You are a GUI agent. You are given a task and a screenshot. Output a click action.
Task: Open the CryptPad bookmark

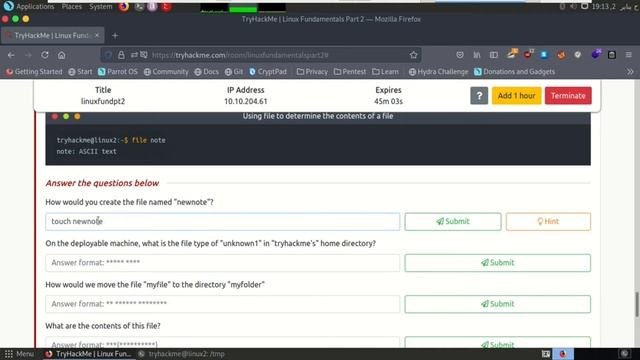pyautogui.click(x=268, y=72)
